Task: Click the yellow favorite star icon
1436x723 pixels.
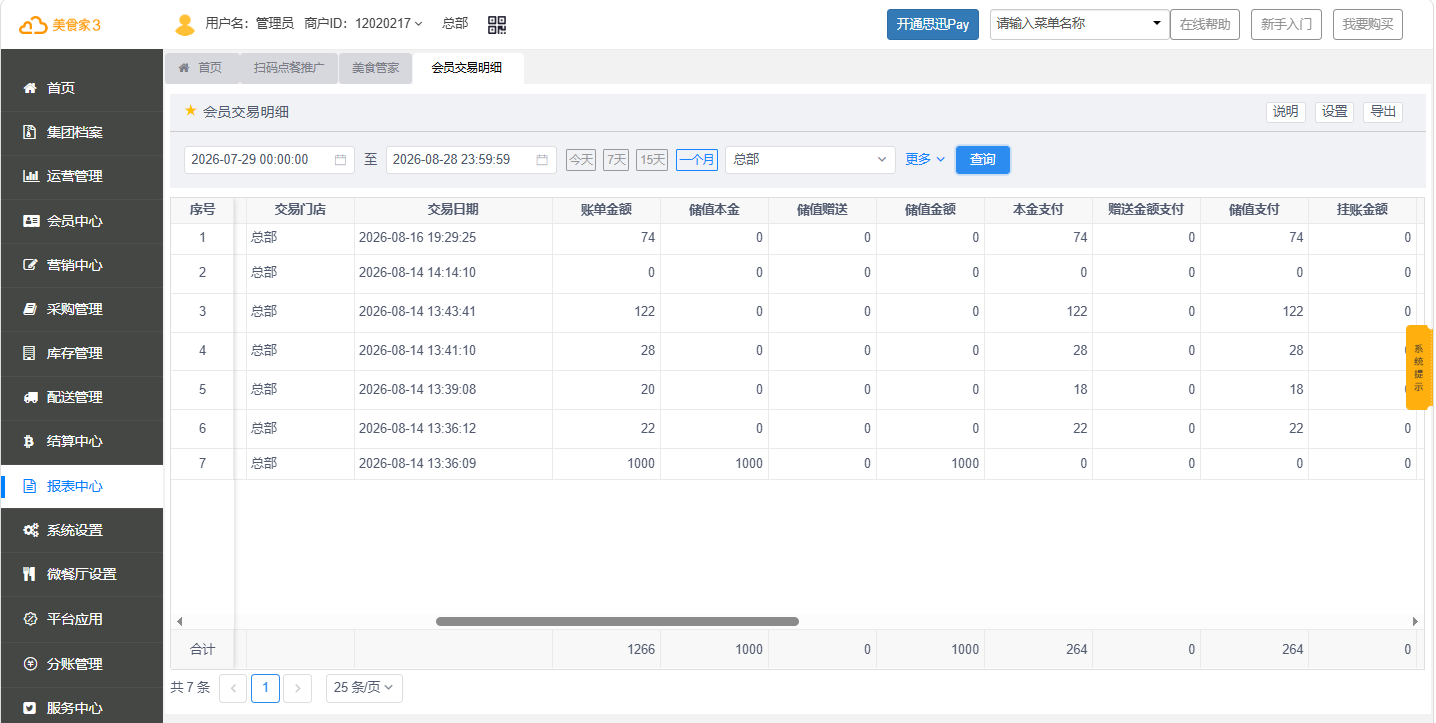Action: click(191, 111)
